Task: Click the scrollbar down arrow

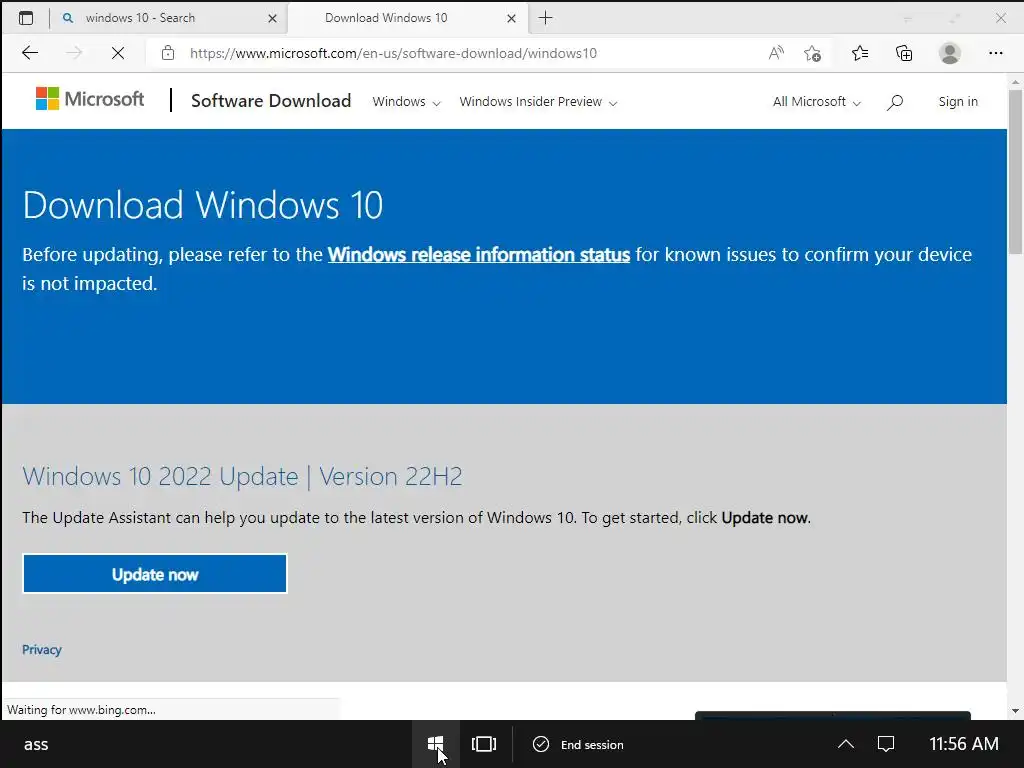Action: click(x=1015, y=711)
